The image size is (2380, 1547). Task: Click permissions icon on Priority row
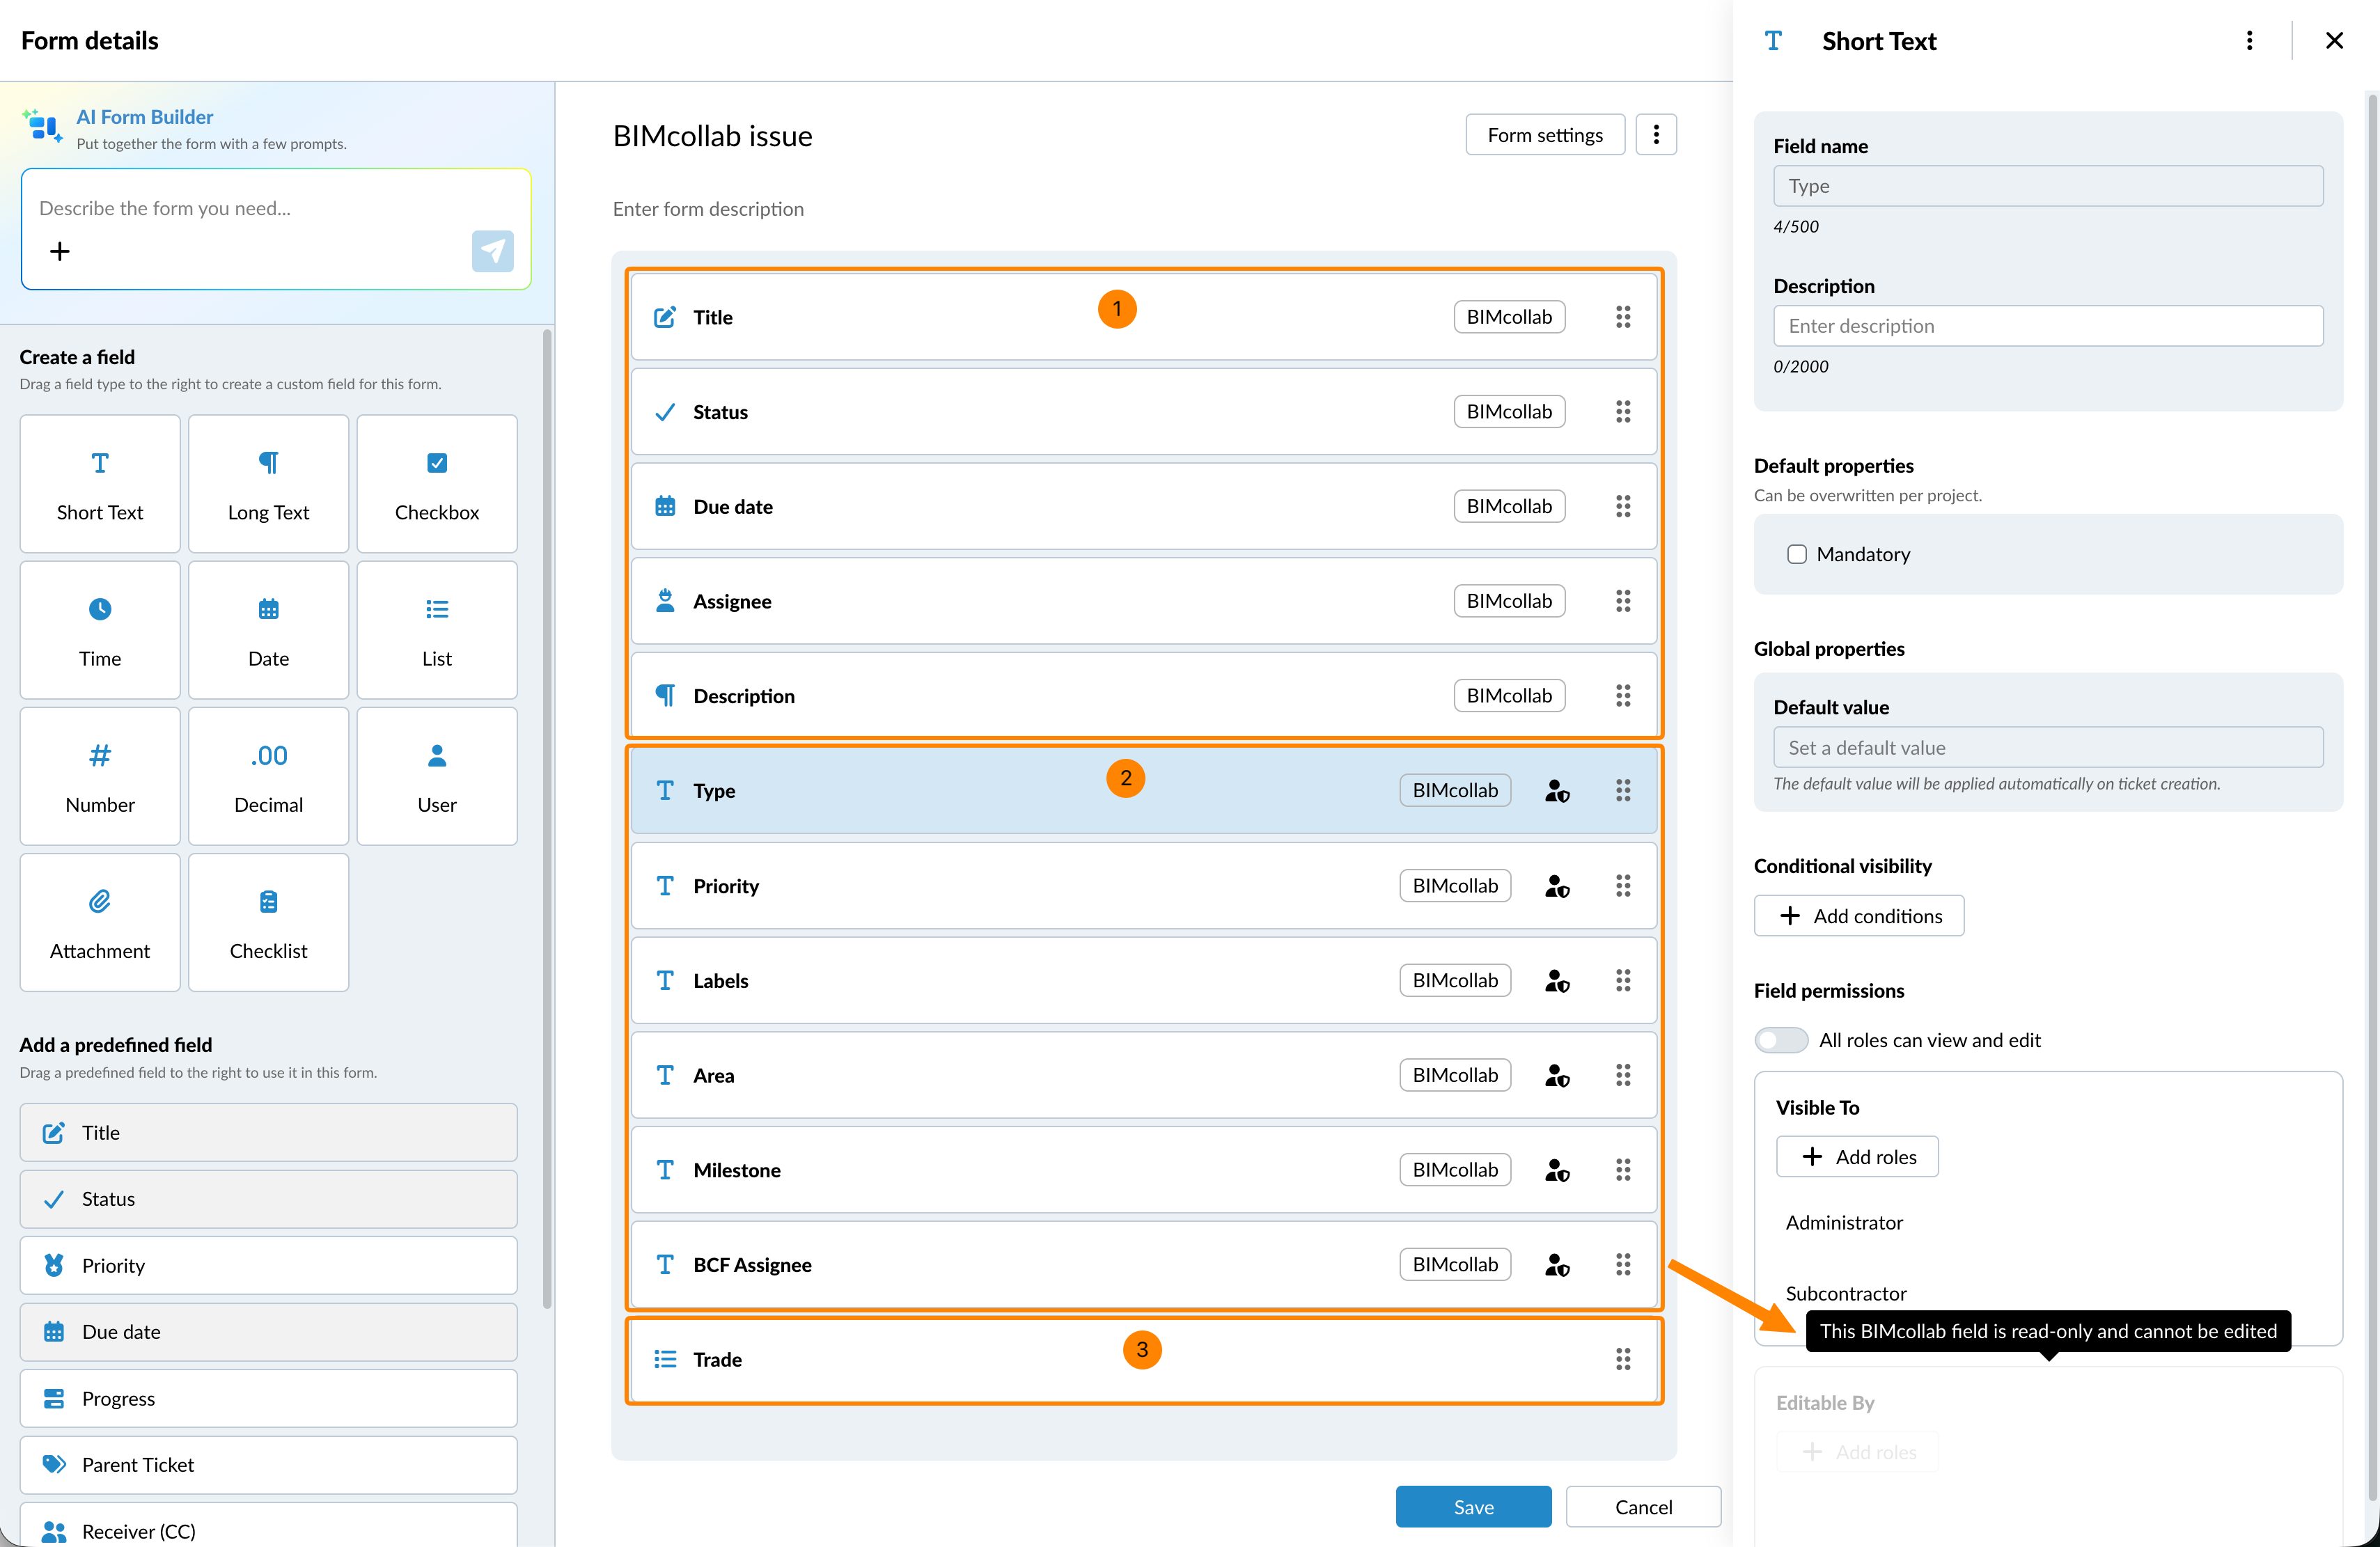[1557, 886]
